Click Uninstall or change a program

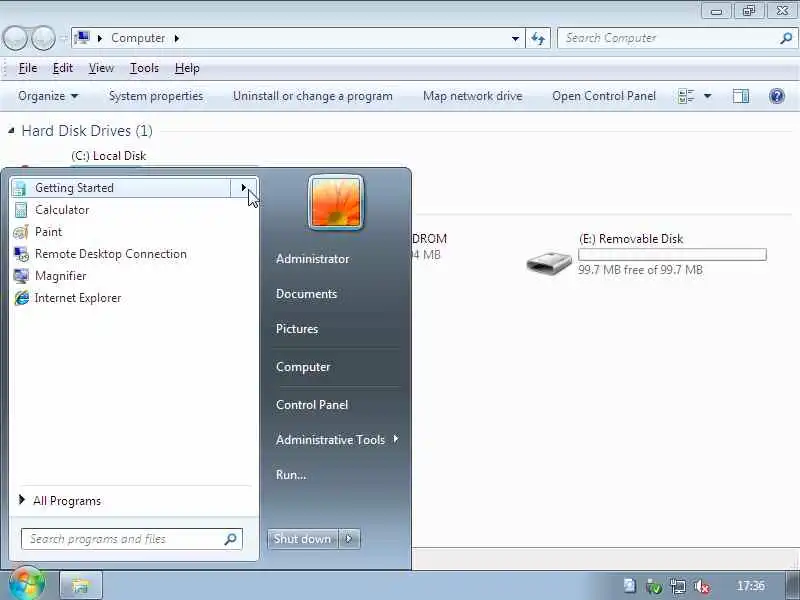(313, 96)
